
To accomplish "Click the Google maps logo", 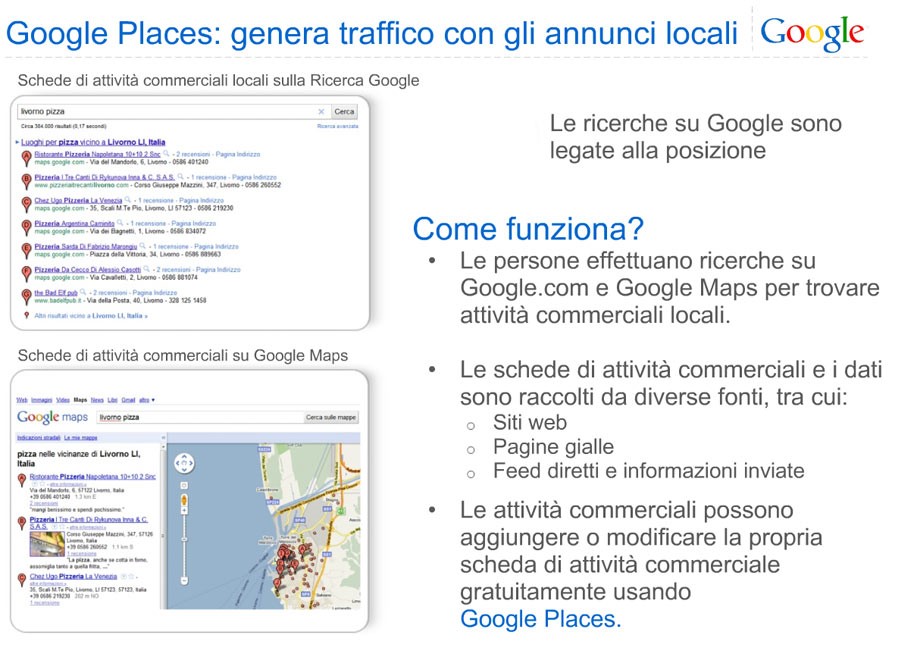I will point(52,417).
